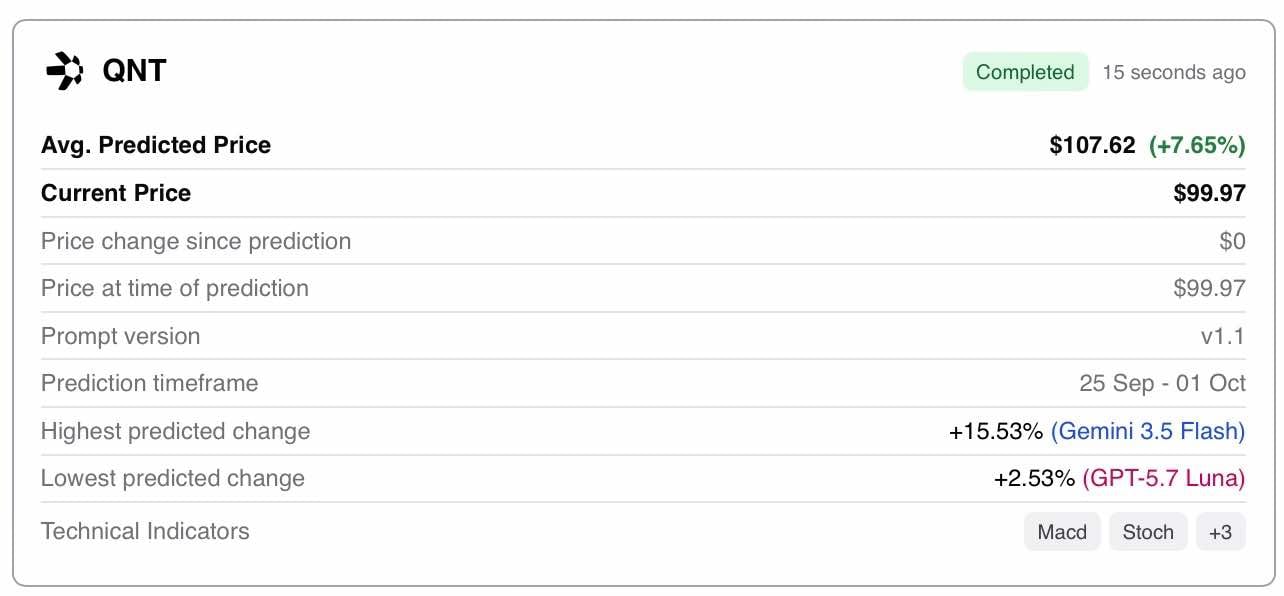Click the Completed status badge

coord(1025,72)
